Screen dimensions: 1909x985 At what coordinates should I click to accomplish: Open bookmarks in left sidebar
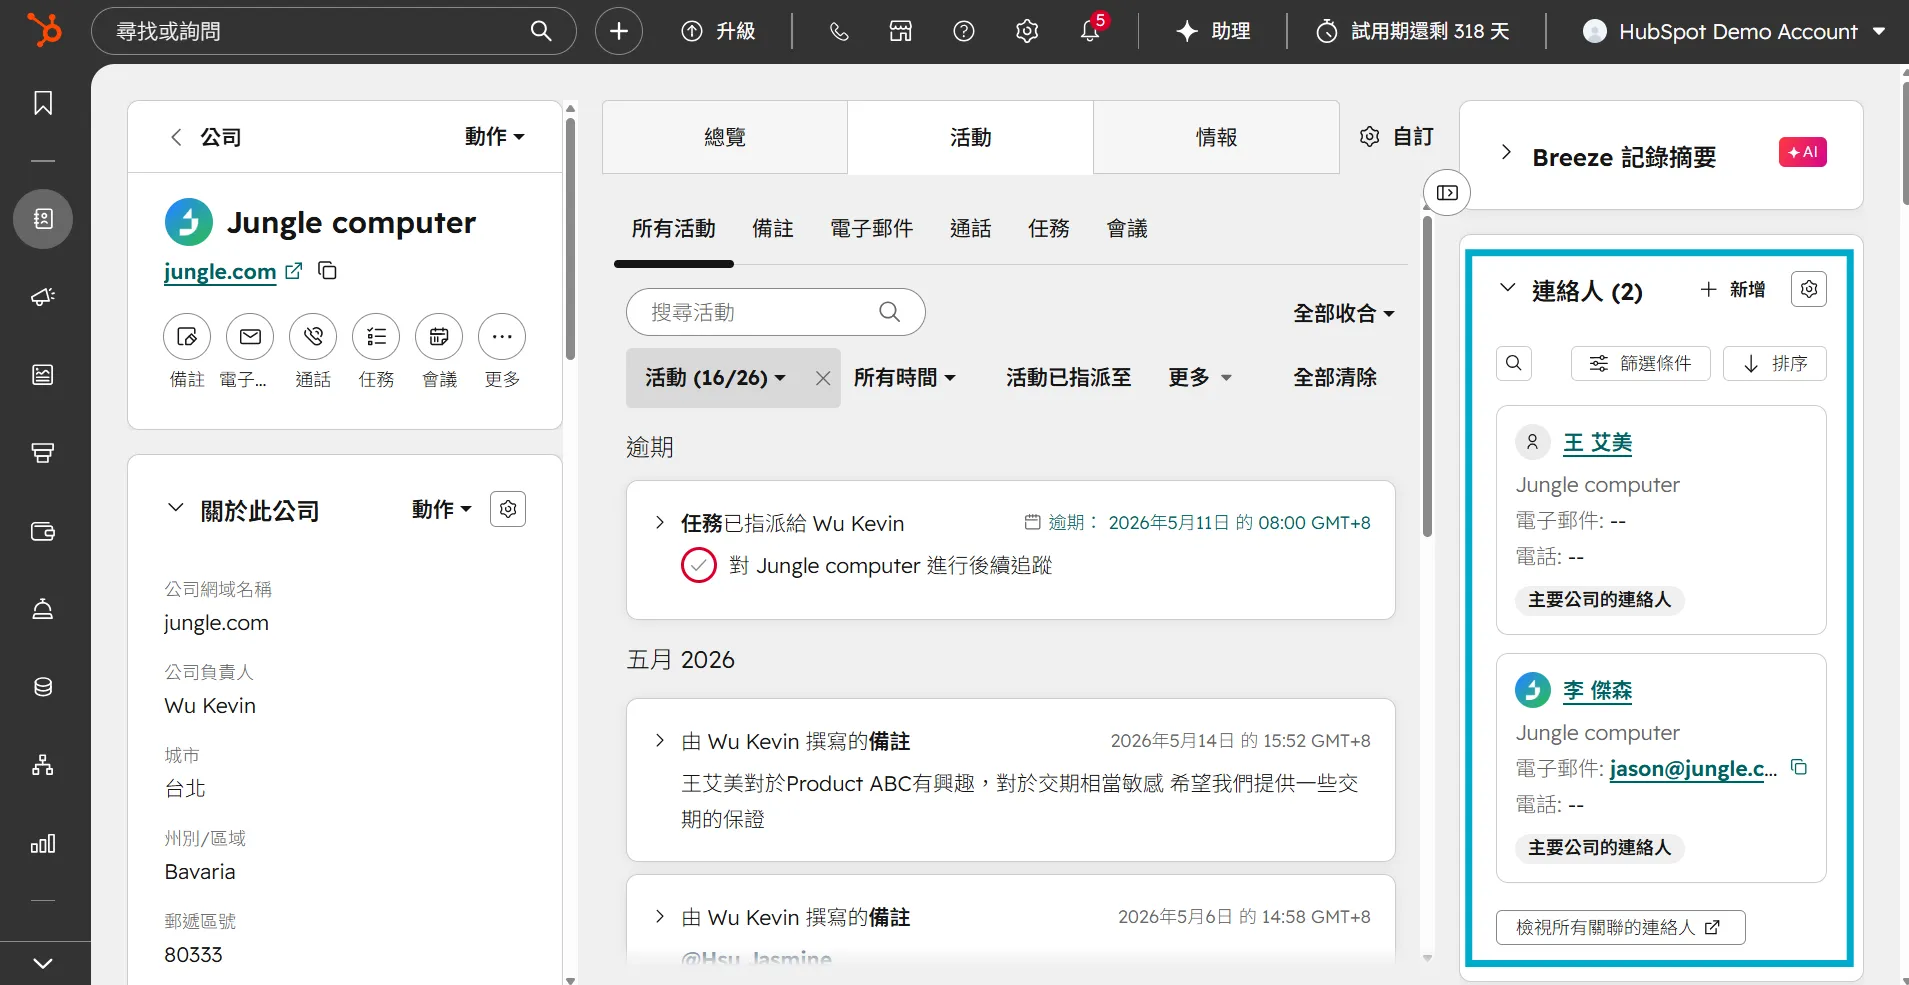click(x=43, y=103)
